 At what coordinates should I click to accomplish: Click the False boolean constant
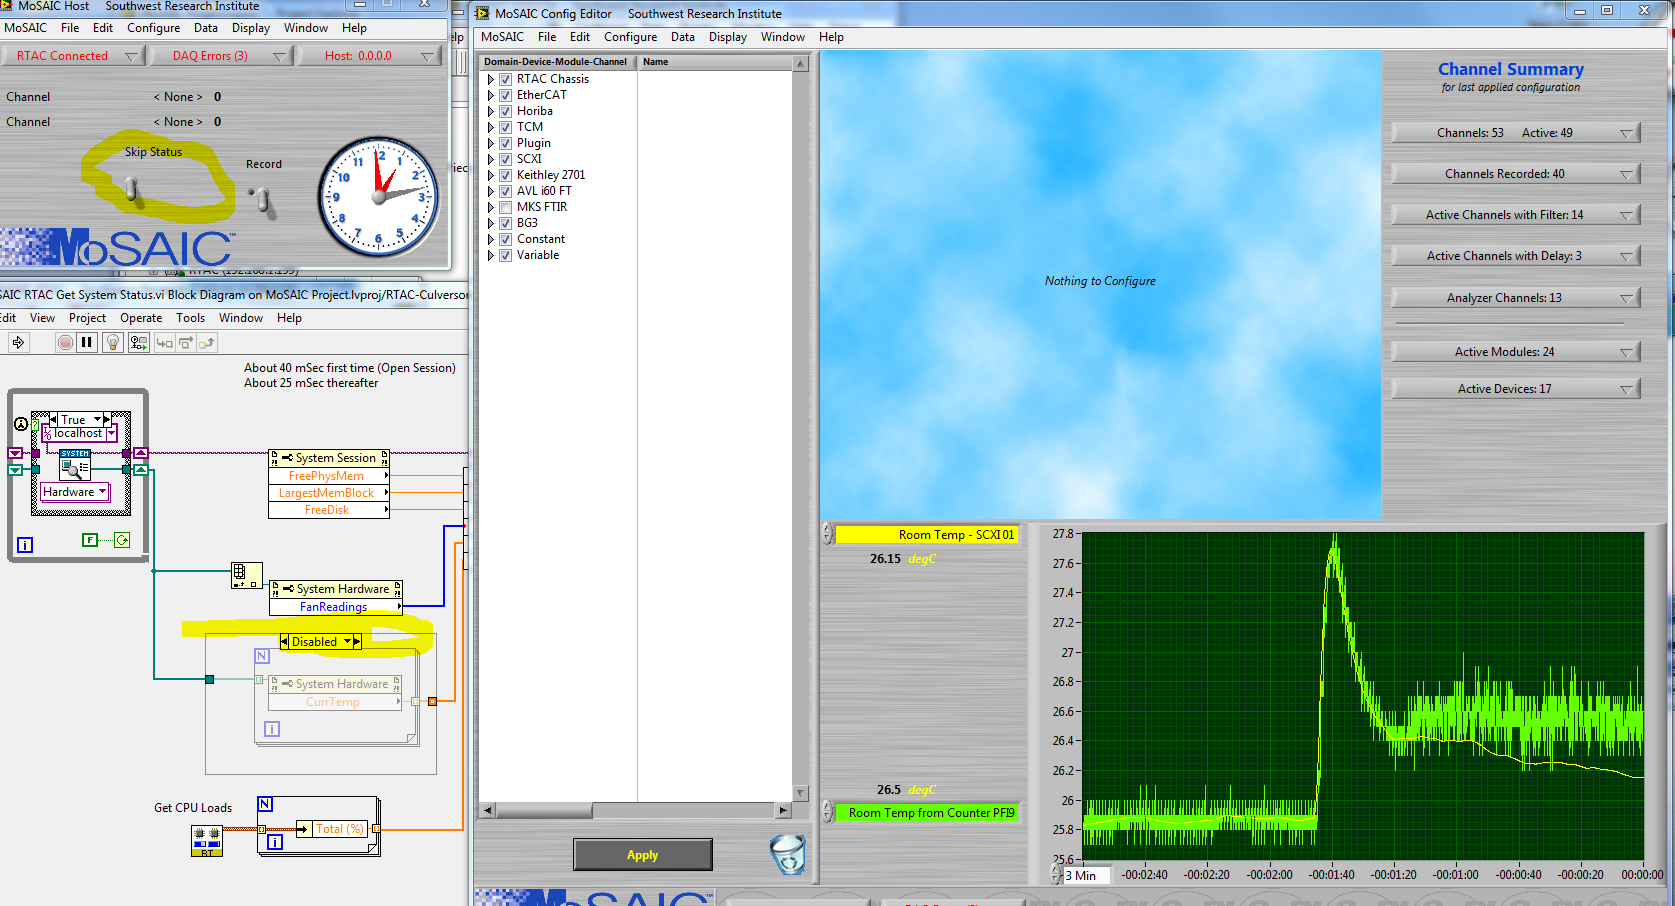[90, 540]
